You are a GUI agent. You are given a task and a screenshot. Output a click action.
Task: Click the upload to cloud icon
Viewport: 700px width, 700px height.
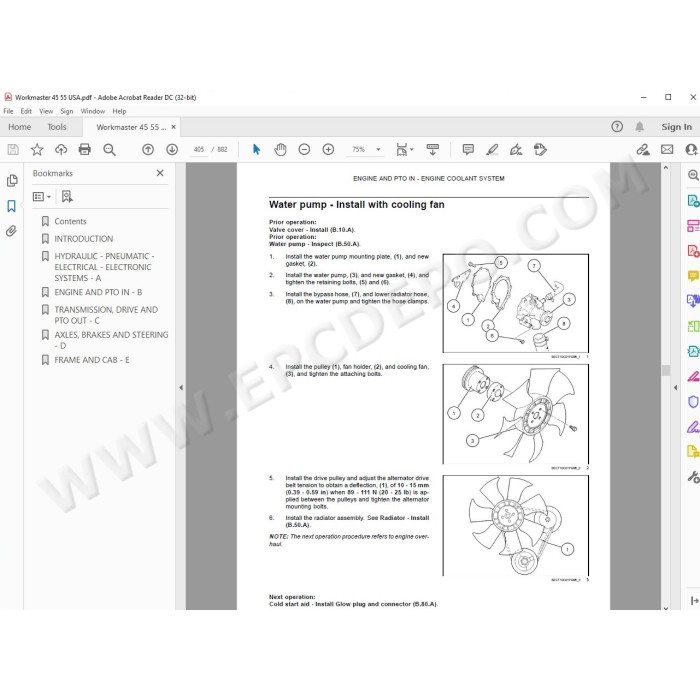[x=61, y=150]
